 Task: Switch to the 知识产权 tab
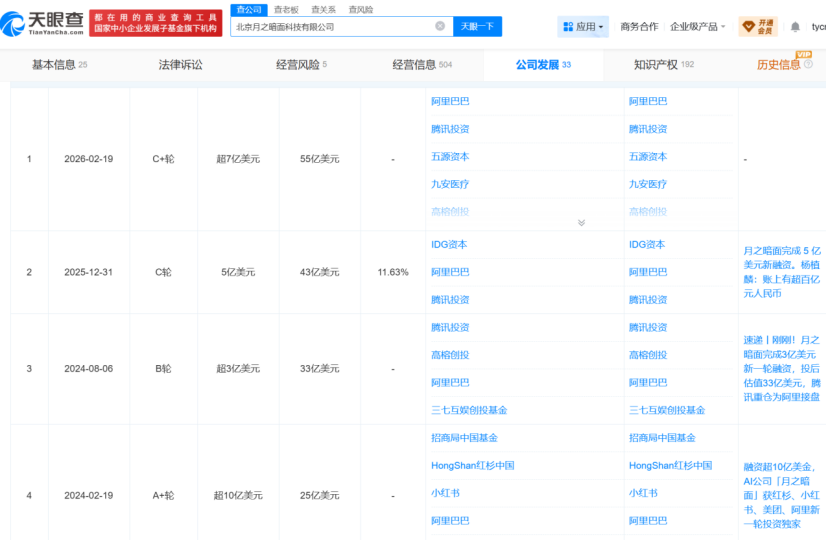point(664,65)
